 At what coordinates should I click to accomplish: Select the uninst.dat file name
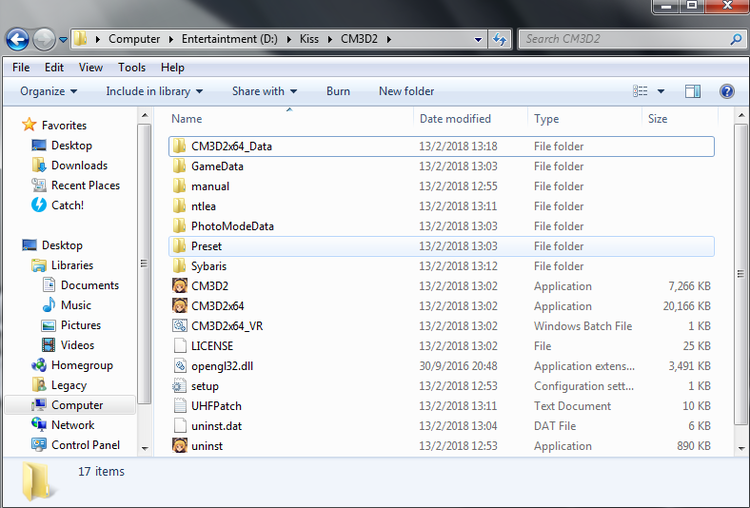(216, 426)
